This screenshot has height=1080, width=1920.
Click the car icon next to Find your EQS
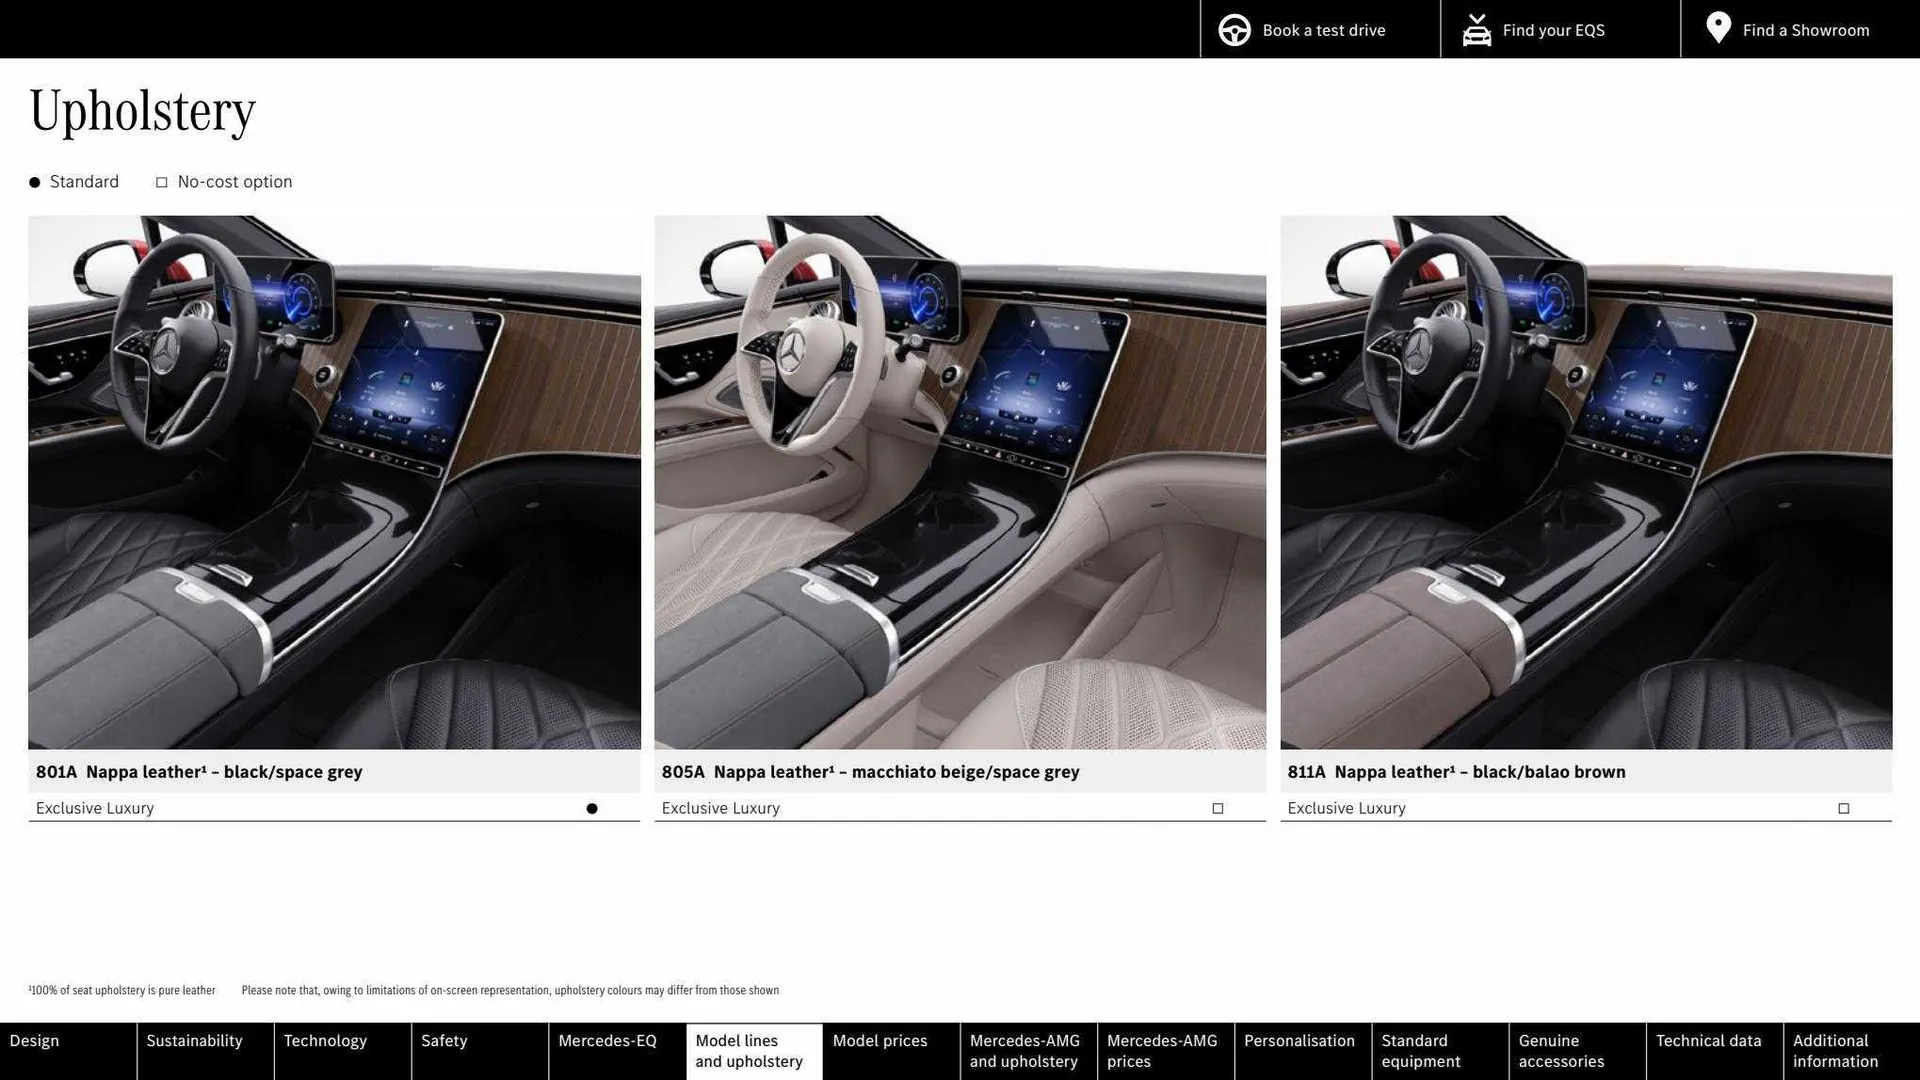pos(1475,29)
